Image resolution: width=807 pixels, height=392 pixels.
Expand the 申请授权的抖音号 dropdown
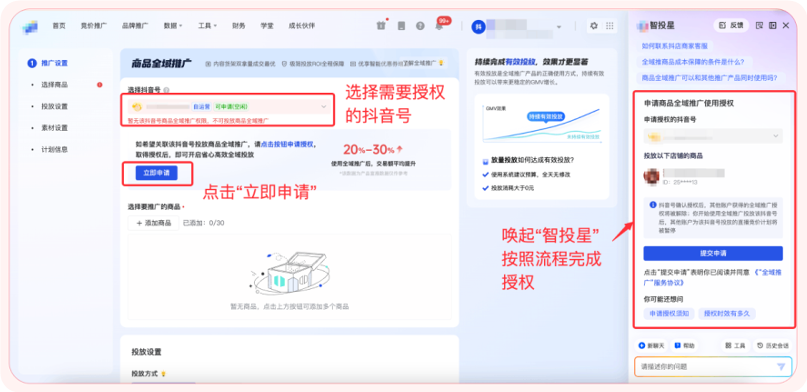tap(713, 136)
